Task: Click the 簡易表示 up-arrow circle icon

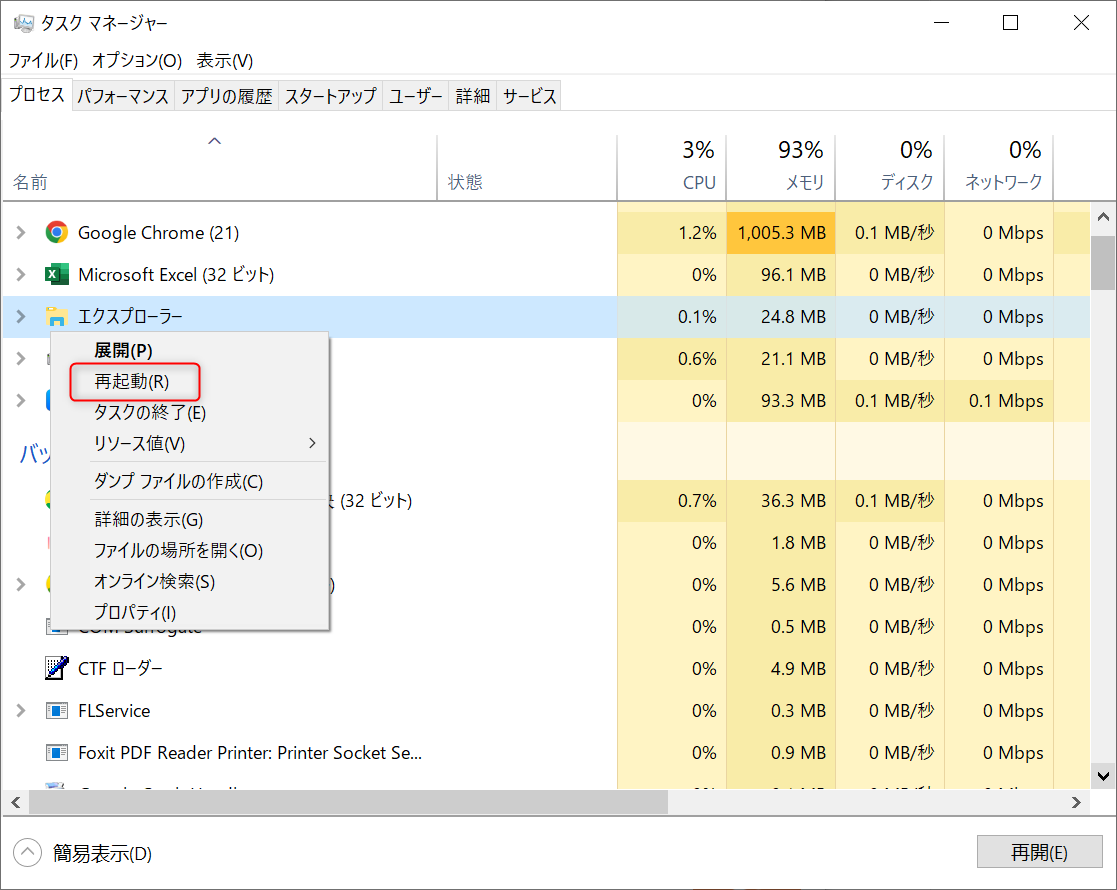Action: pos(28,853)
